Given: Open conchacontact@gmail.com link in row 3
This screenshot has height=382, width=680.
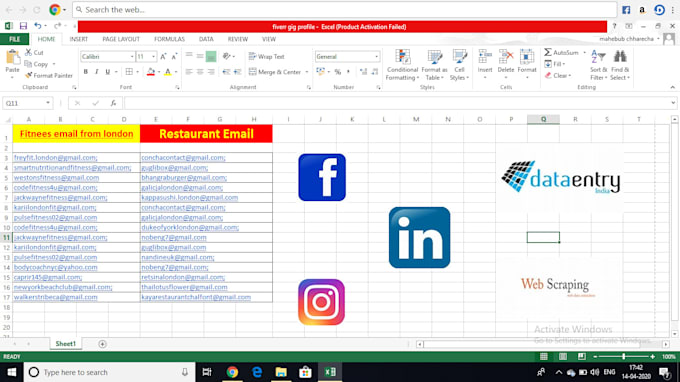Looking at the screenshot, I should click(183, 157).
